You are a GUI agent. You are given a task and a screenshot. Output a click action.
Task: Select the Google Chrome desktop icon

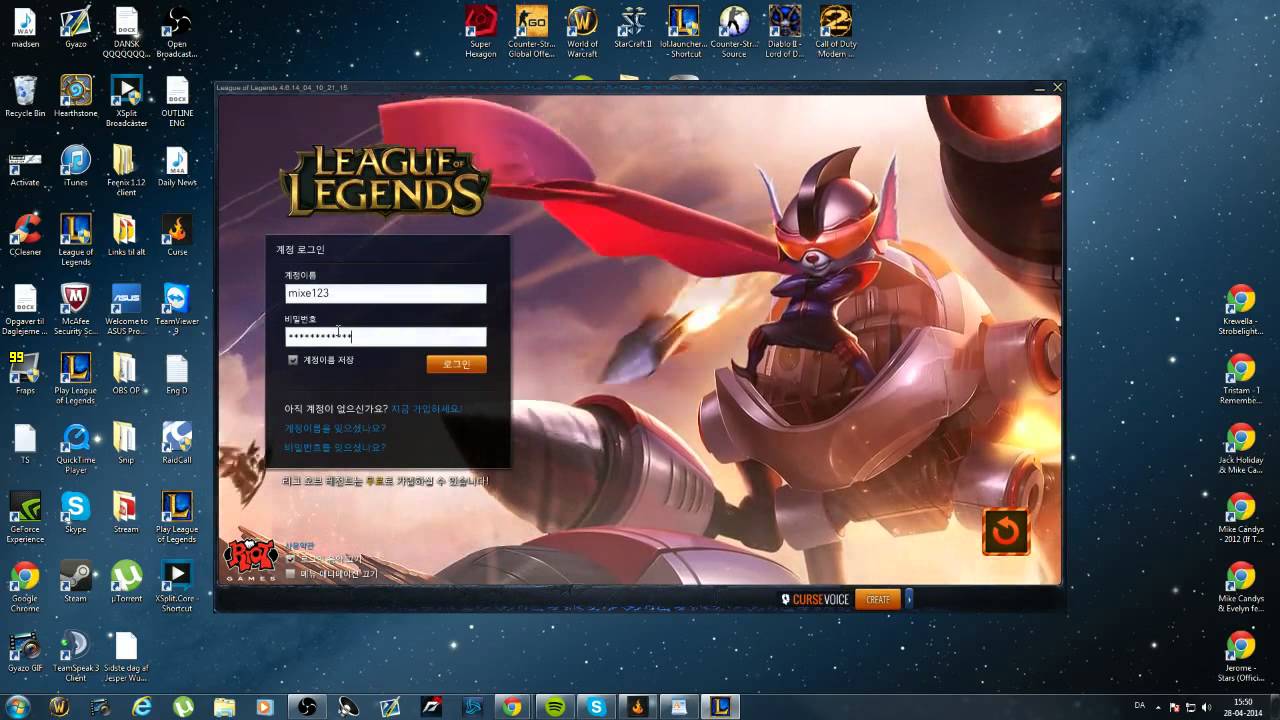25,586
